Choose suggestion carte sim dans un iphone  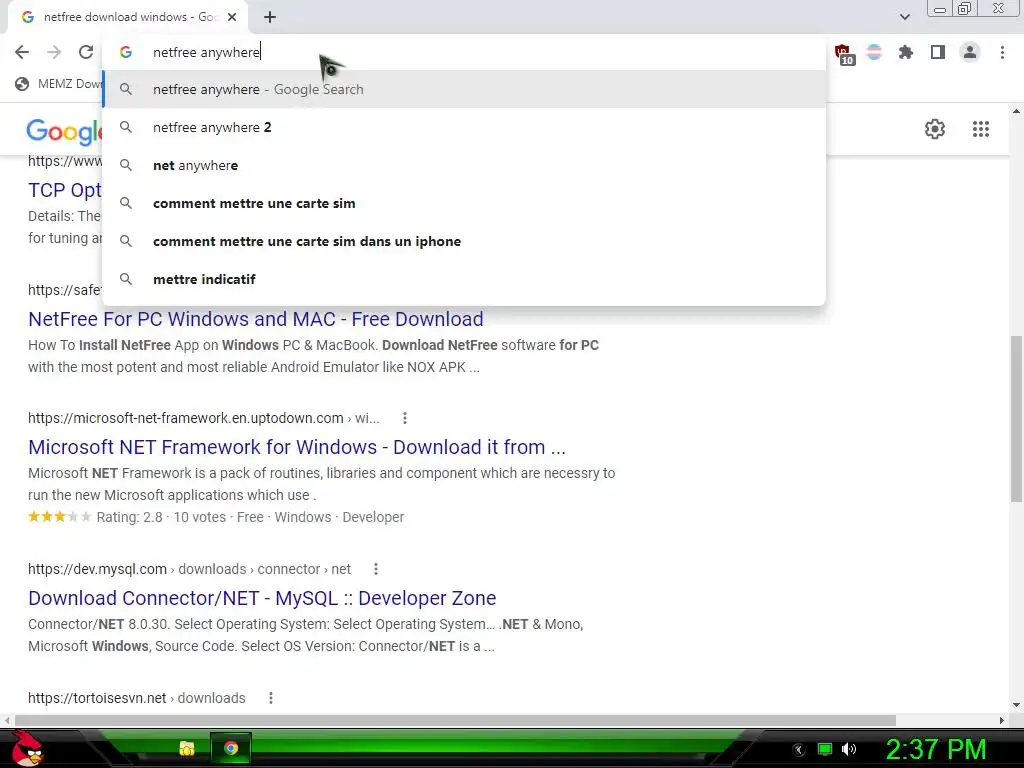[x=464, y=241]
